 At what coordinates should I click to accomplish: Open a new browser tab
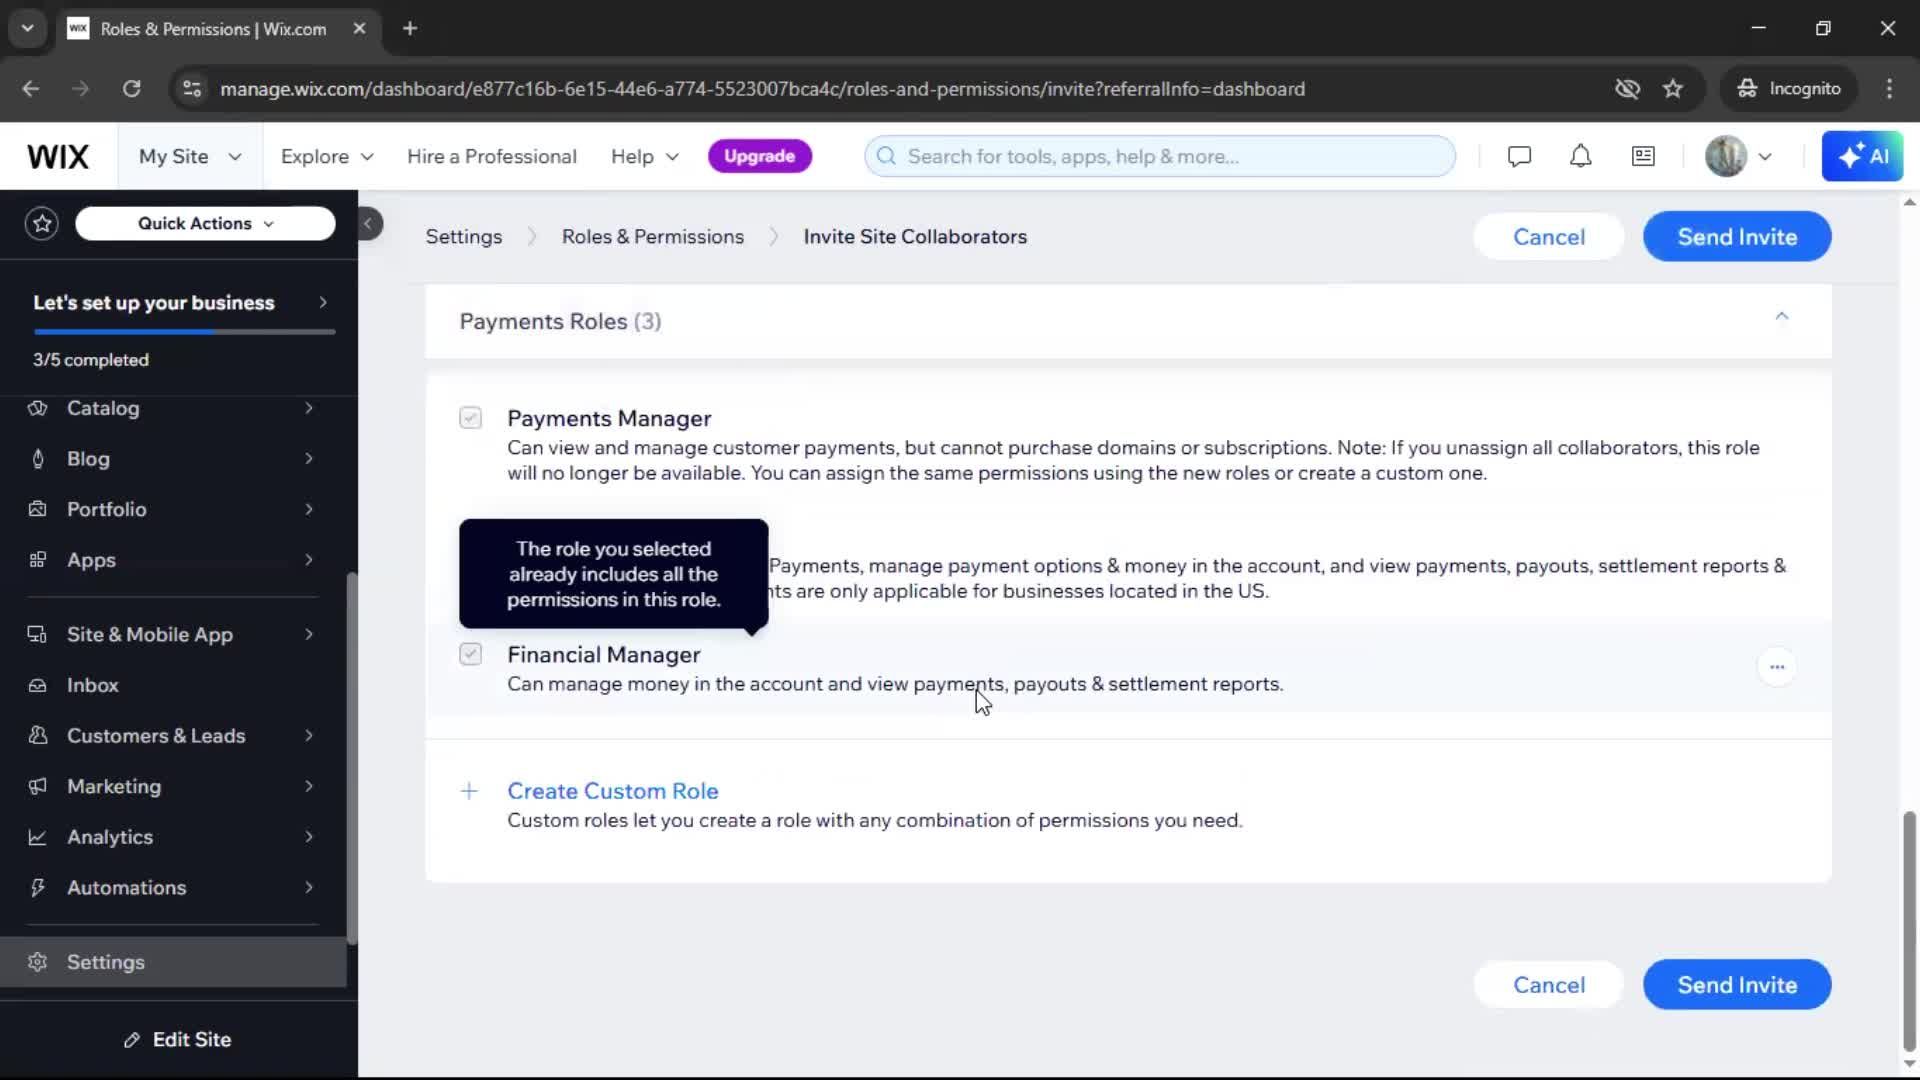(x=410, y=28)
